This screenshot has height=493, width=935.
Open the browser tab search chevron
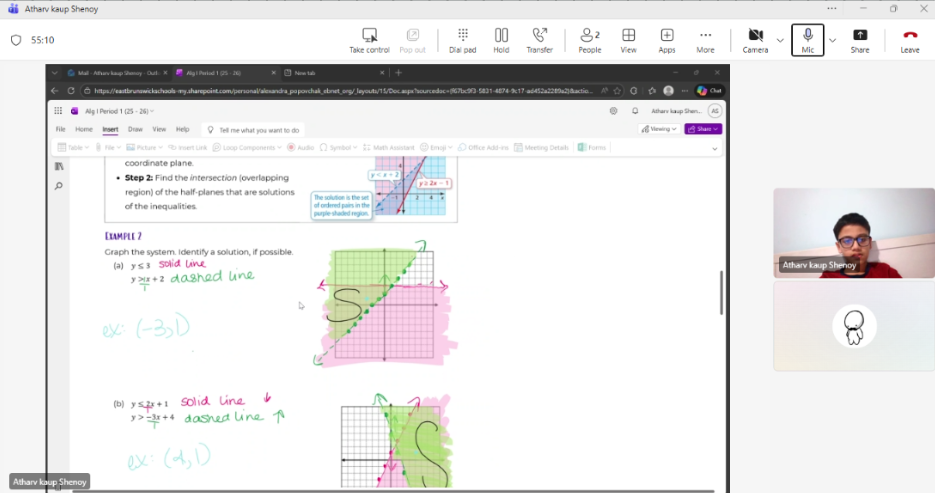pyautogui.click(x=54, y=73)
